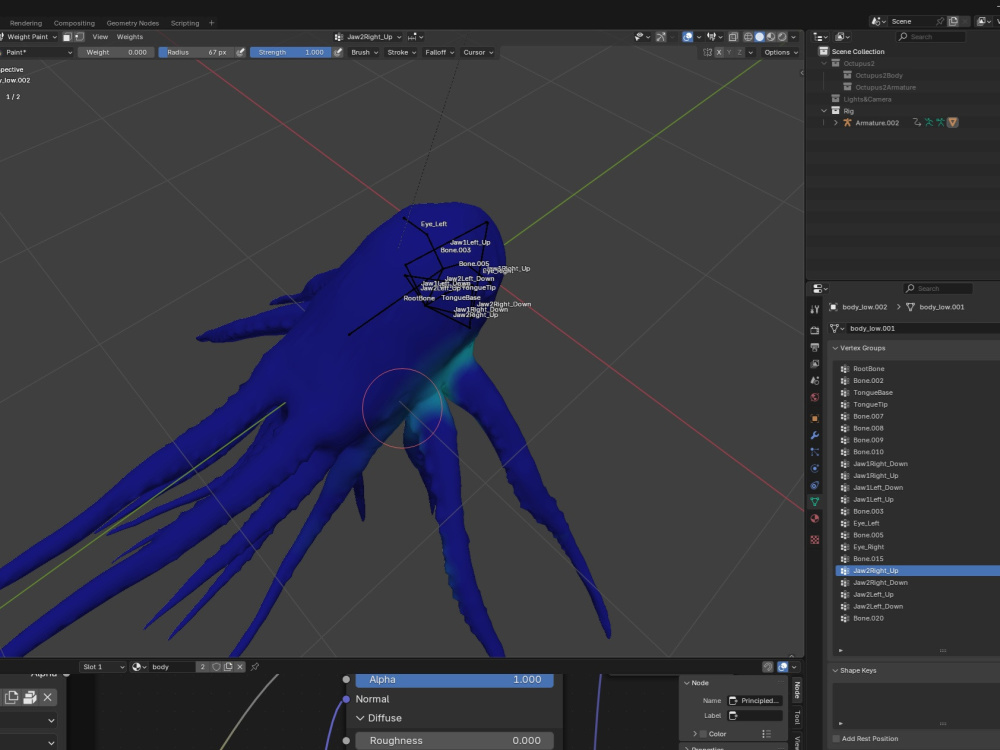Open the Object Data green triangle icon
This screenshot has width=1000, height=750.
(x=814, y=502)
